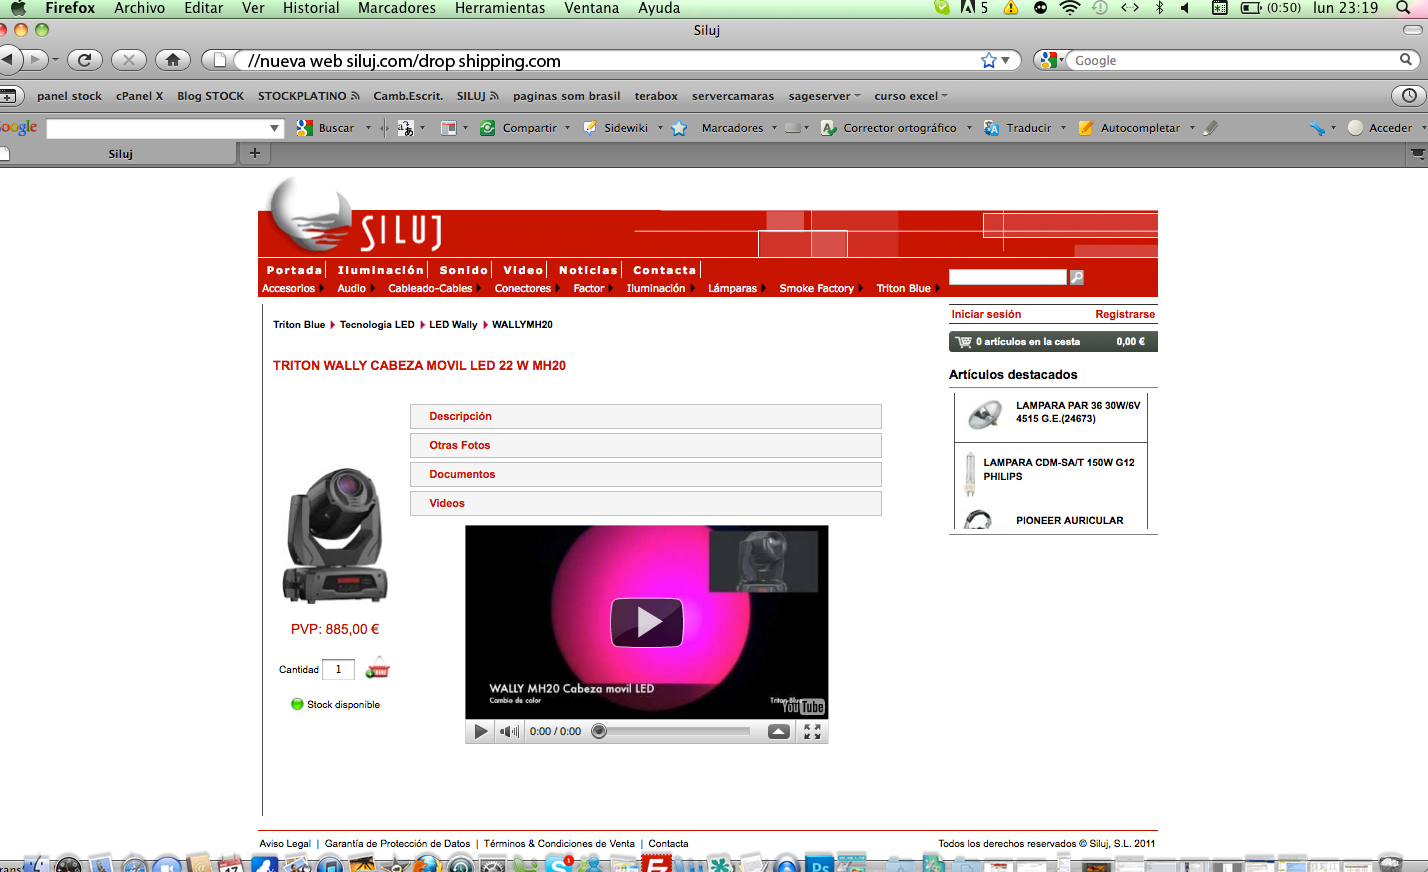
Task: Click the Acceder sign-in button
Action: [x=1381, y=128]
